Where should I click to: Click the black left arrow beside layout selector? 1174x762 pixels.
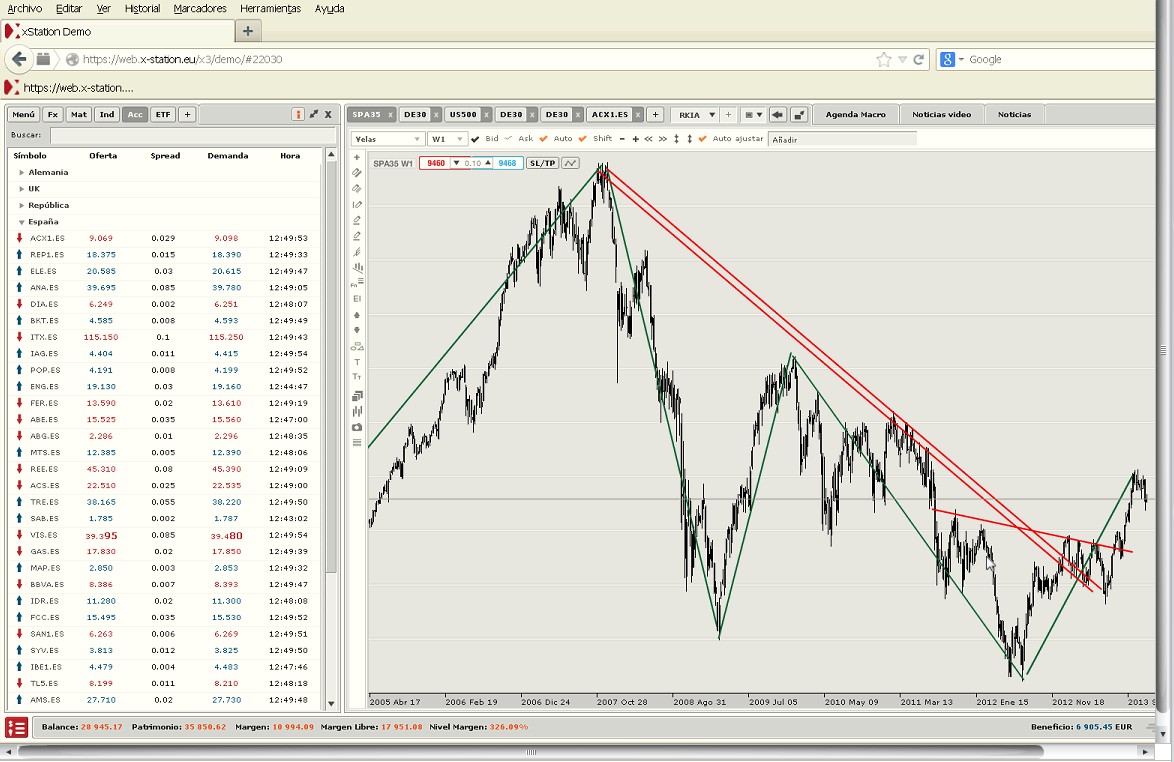777,115
